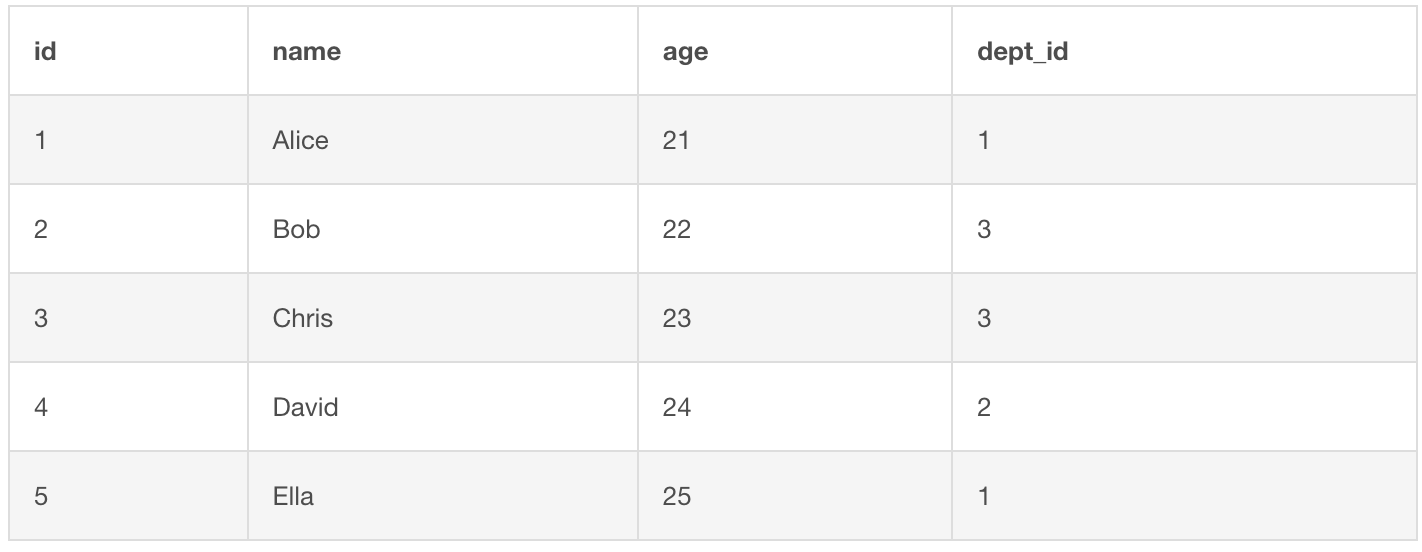Click the id cell in Ella's row
The width and height of the screenshot is (1422, 552).
[41, 497]
